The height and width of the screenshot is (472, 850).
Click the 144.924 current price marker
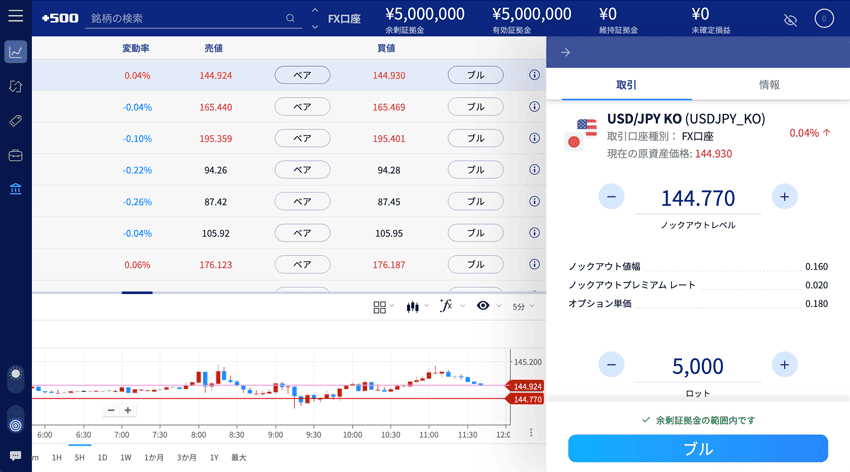[x=525, y=386]
